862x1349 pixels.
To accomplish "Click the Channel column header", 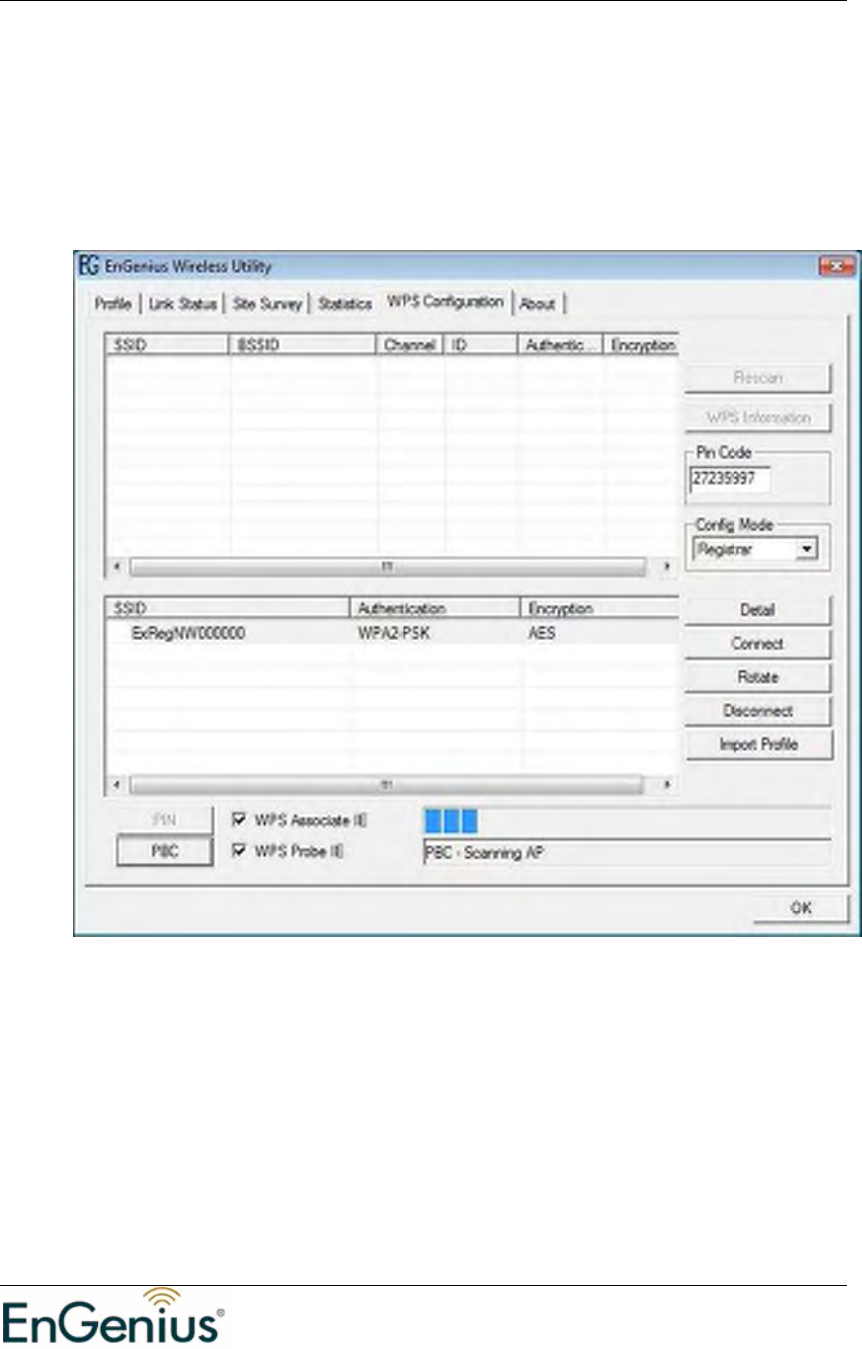I will (411, 345).
